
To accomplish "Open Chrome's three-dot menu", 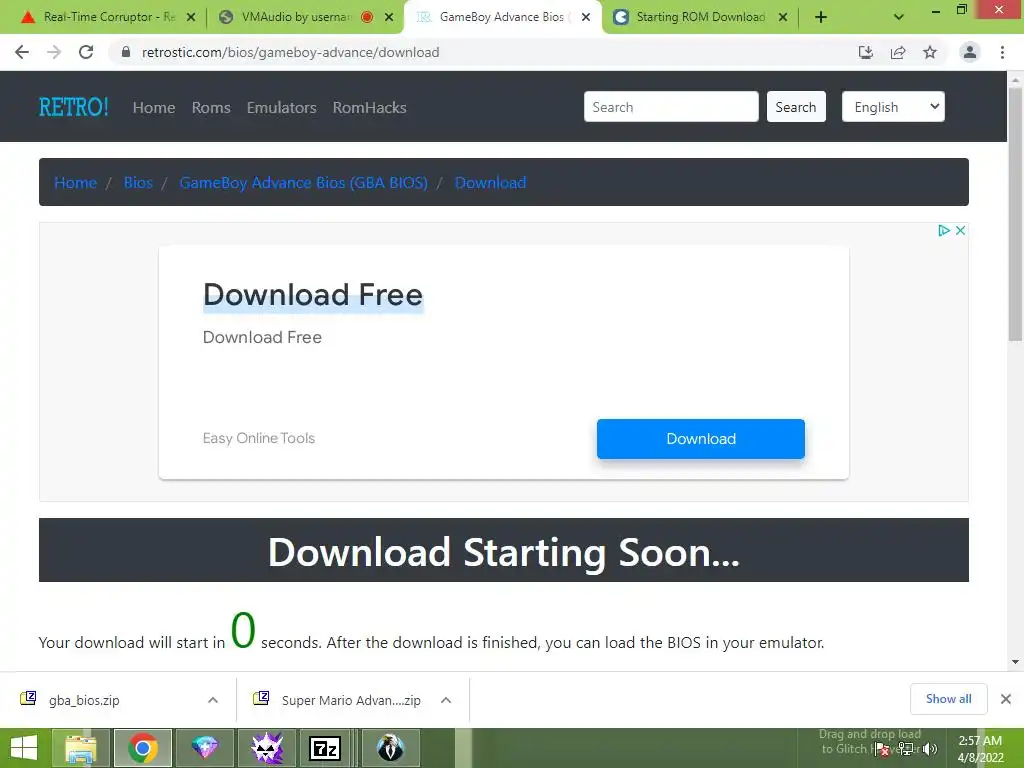I will click(x=1002, y=52).
